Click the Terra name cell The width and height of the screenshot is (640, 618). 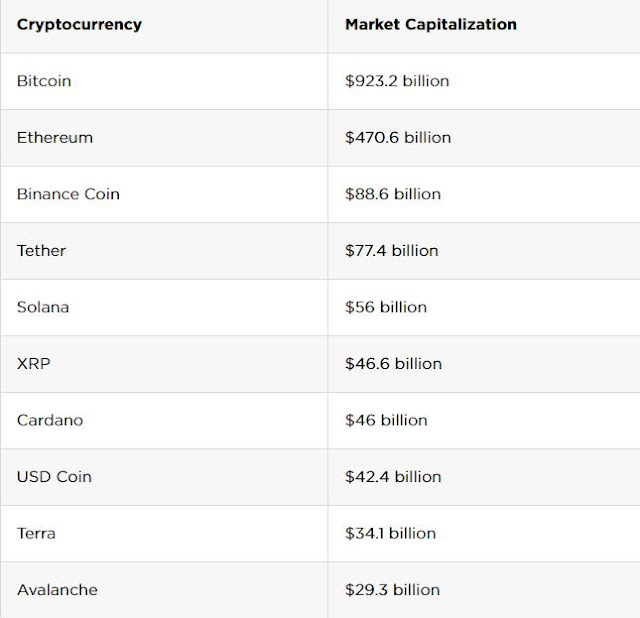(x=36, y=533)
